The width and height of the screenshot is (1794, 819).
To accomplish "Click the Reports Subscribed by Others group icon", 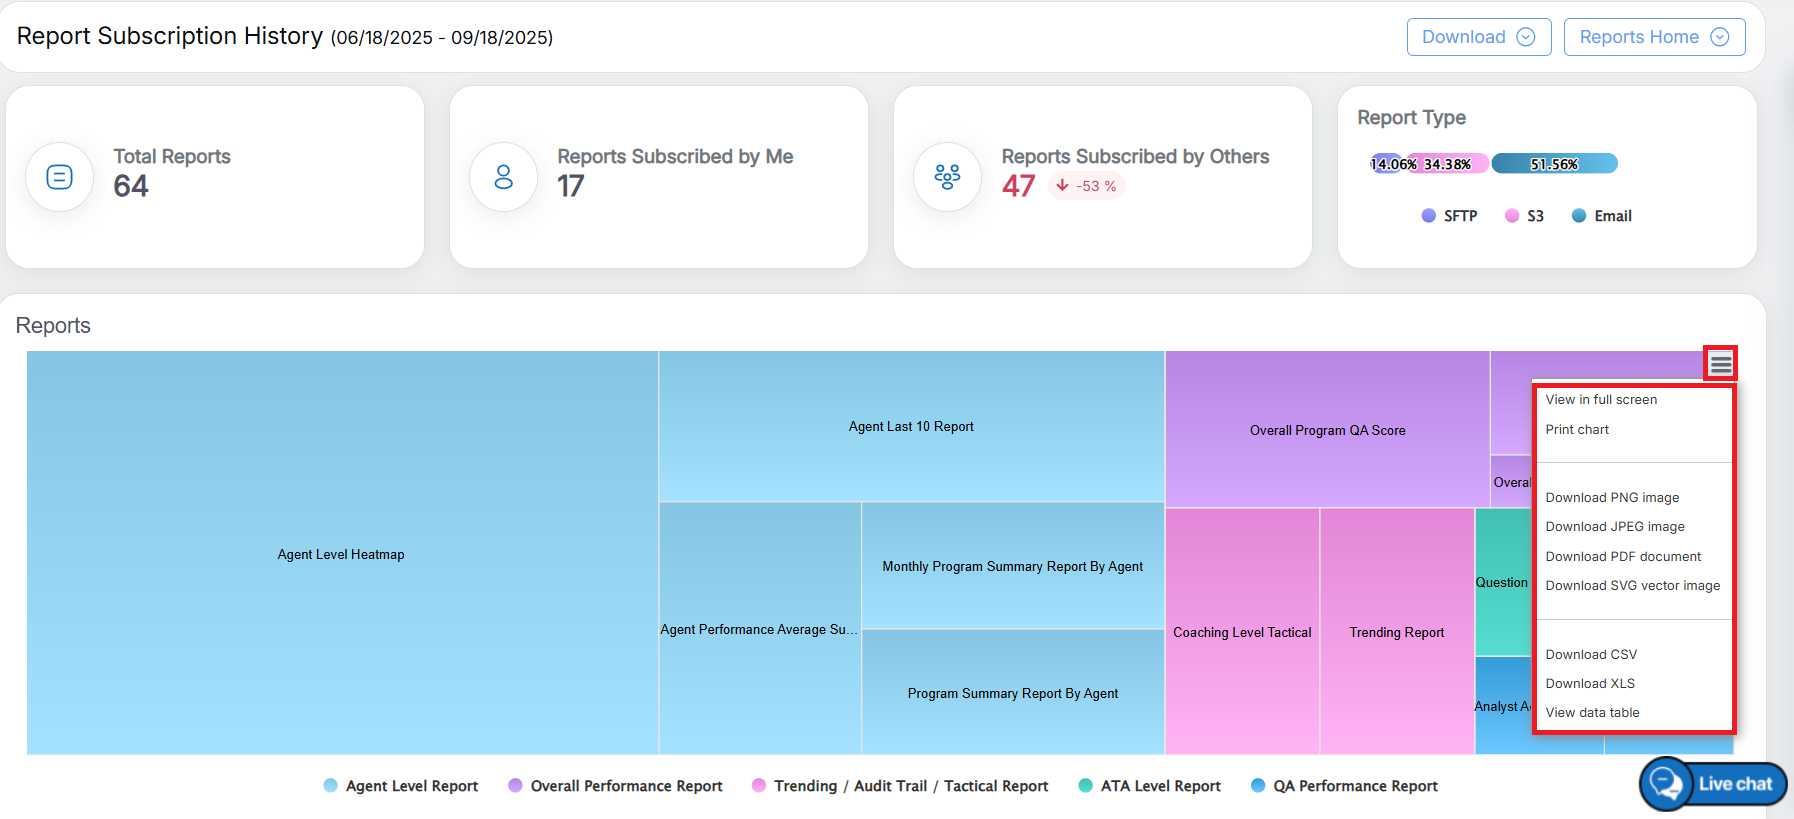I will click(x=947, y=177).
